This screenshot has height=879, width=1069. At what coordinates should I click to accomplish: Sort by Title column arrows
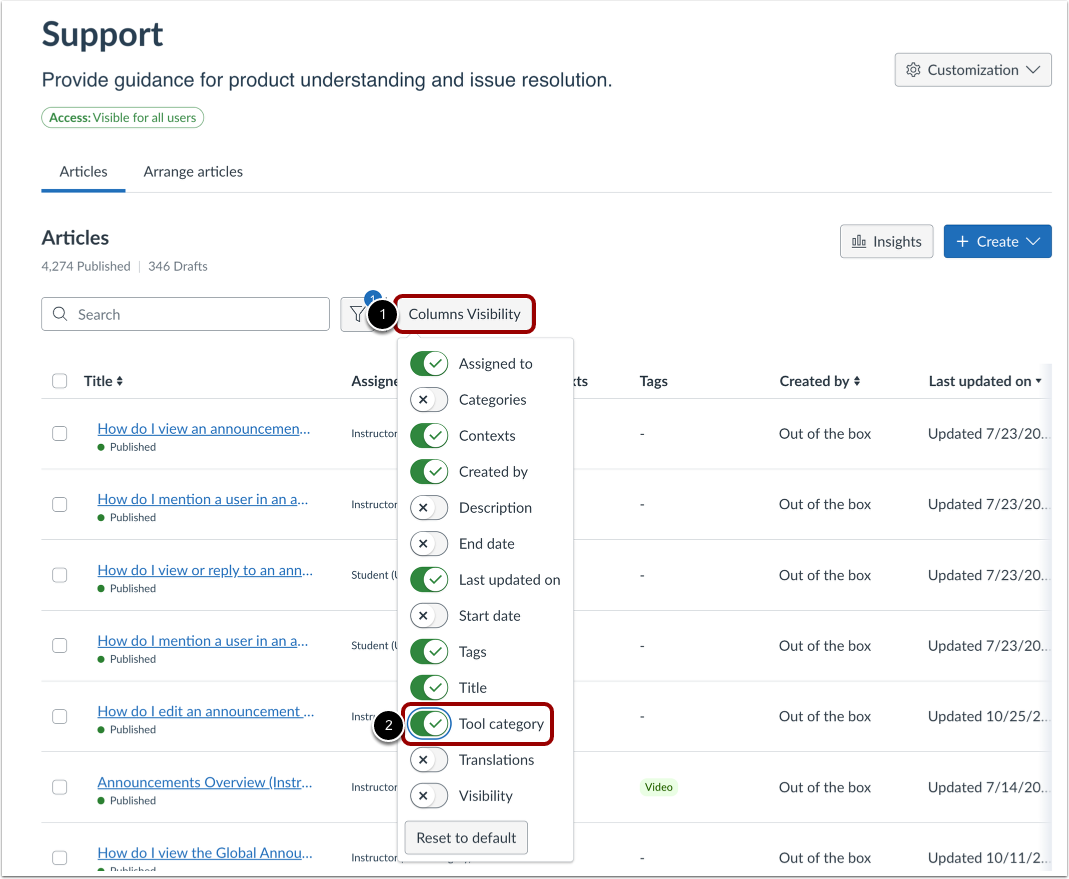pyautogui.click(x=120, y=381)
